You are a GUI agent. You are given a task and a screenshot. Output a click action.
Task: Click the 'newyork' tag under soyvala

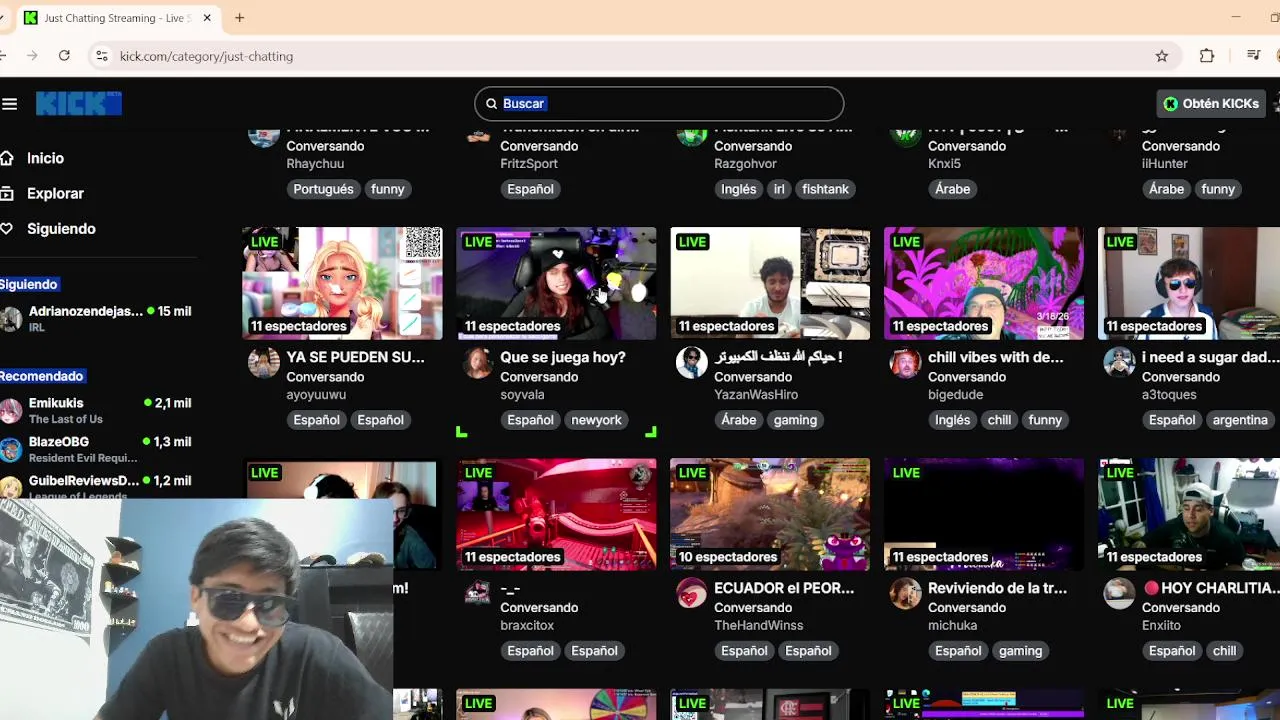coord(596,420)
